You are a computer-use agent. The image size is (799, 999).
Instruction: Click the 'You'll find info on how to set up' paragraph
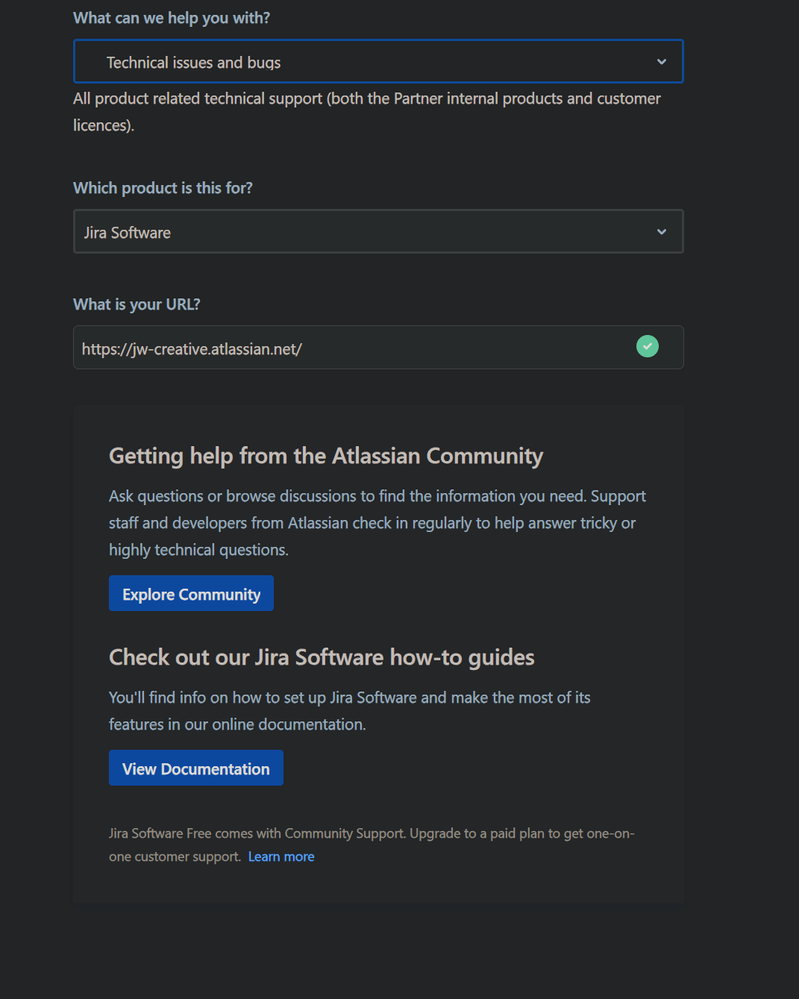coord(350,711)
